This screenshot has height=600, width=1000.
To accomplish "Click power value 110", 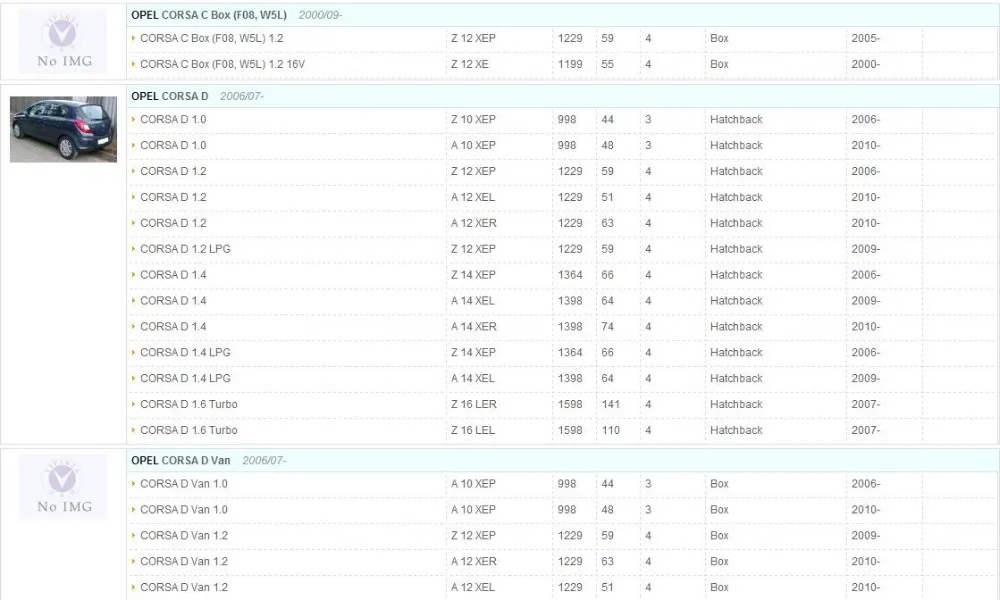I will 610,430.
